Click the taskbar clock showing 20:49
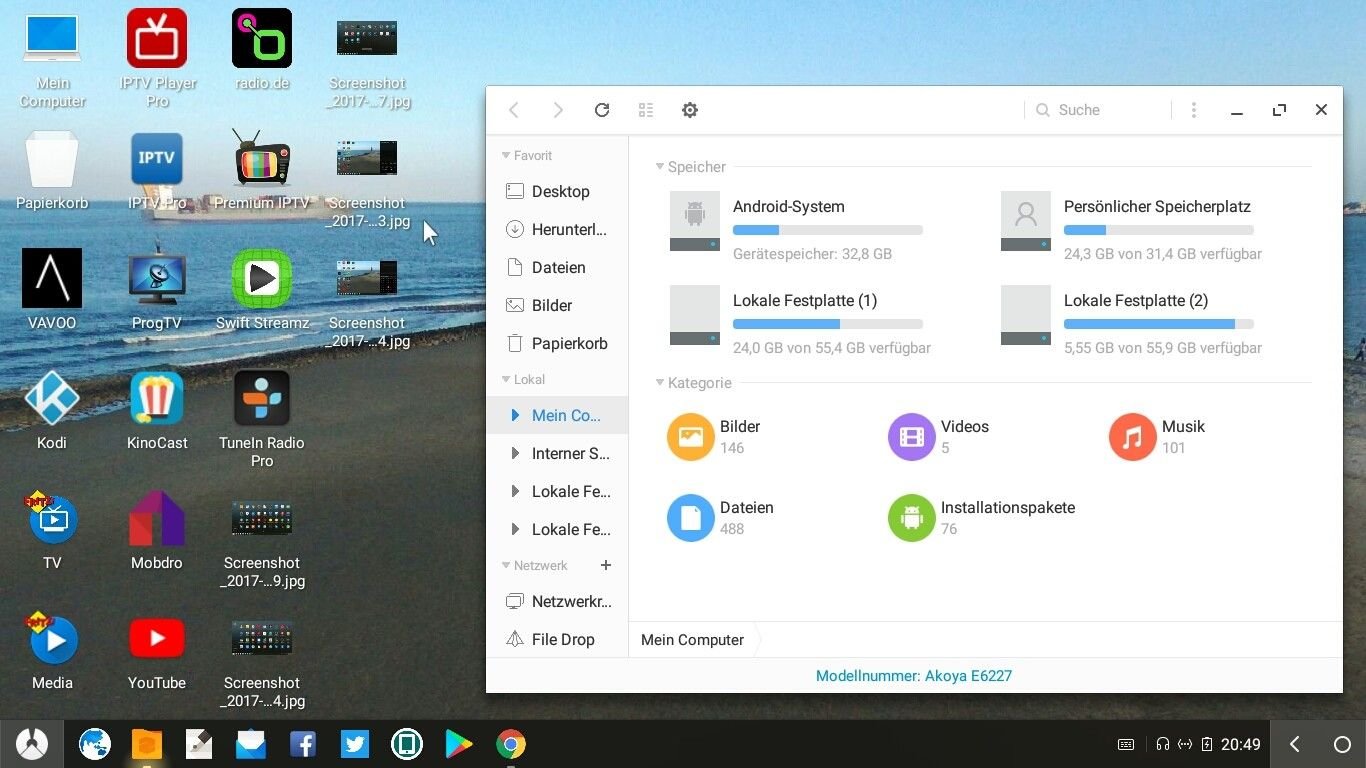 [1241, 744]
